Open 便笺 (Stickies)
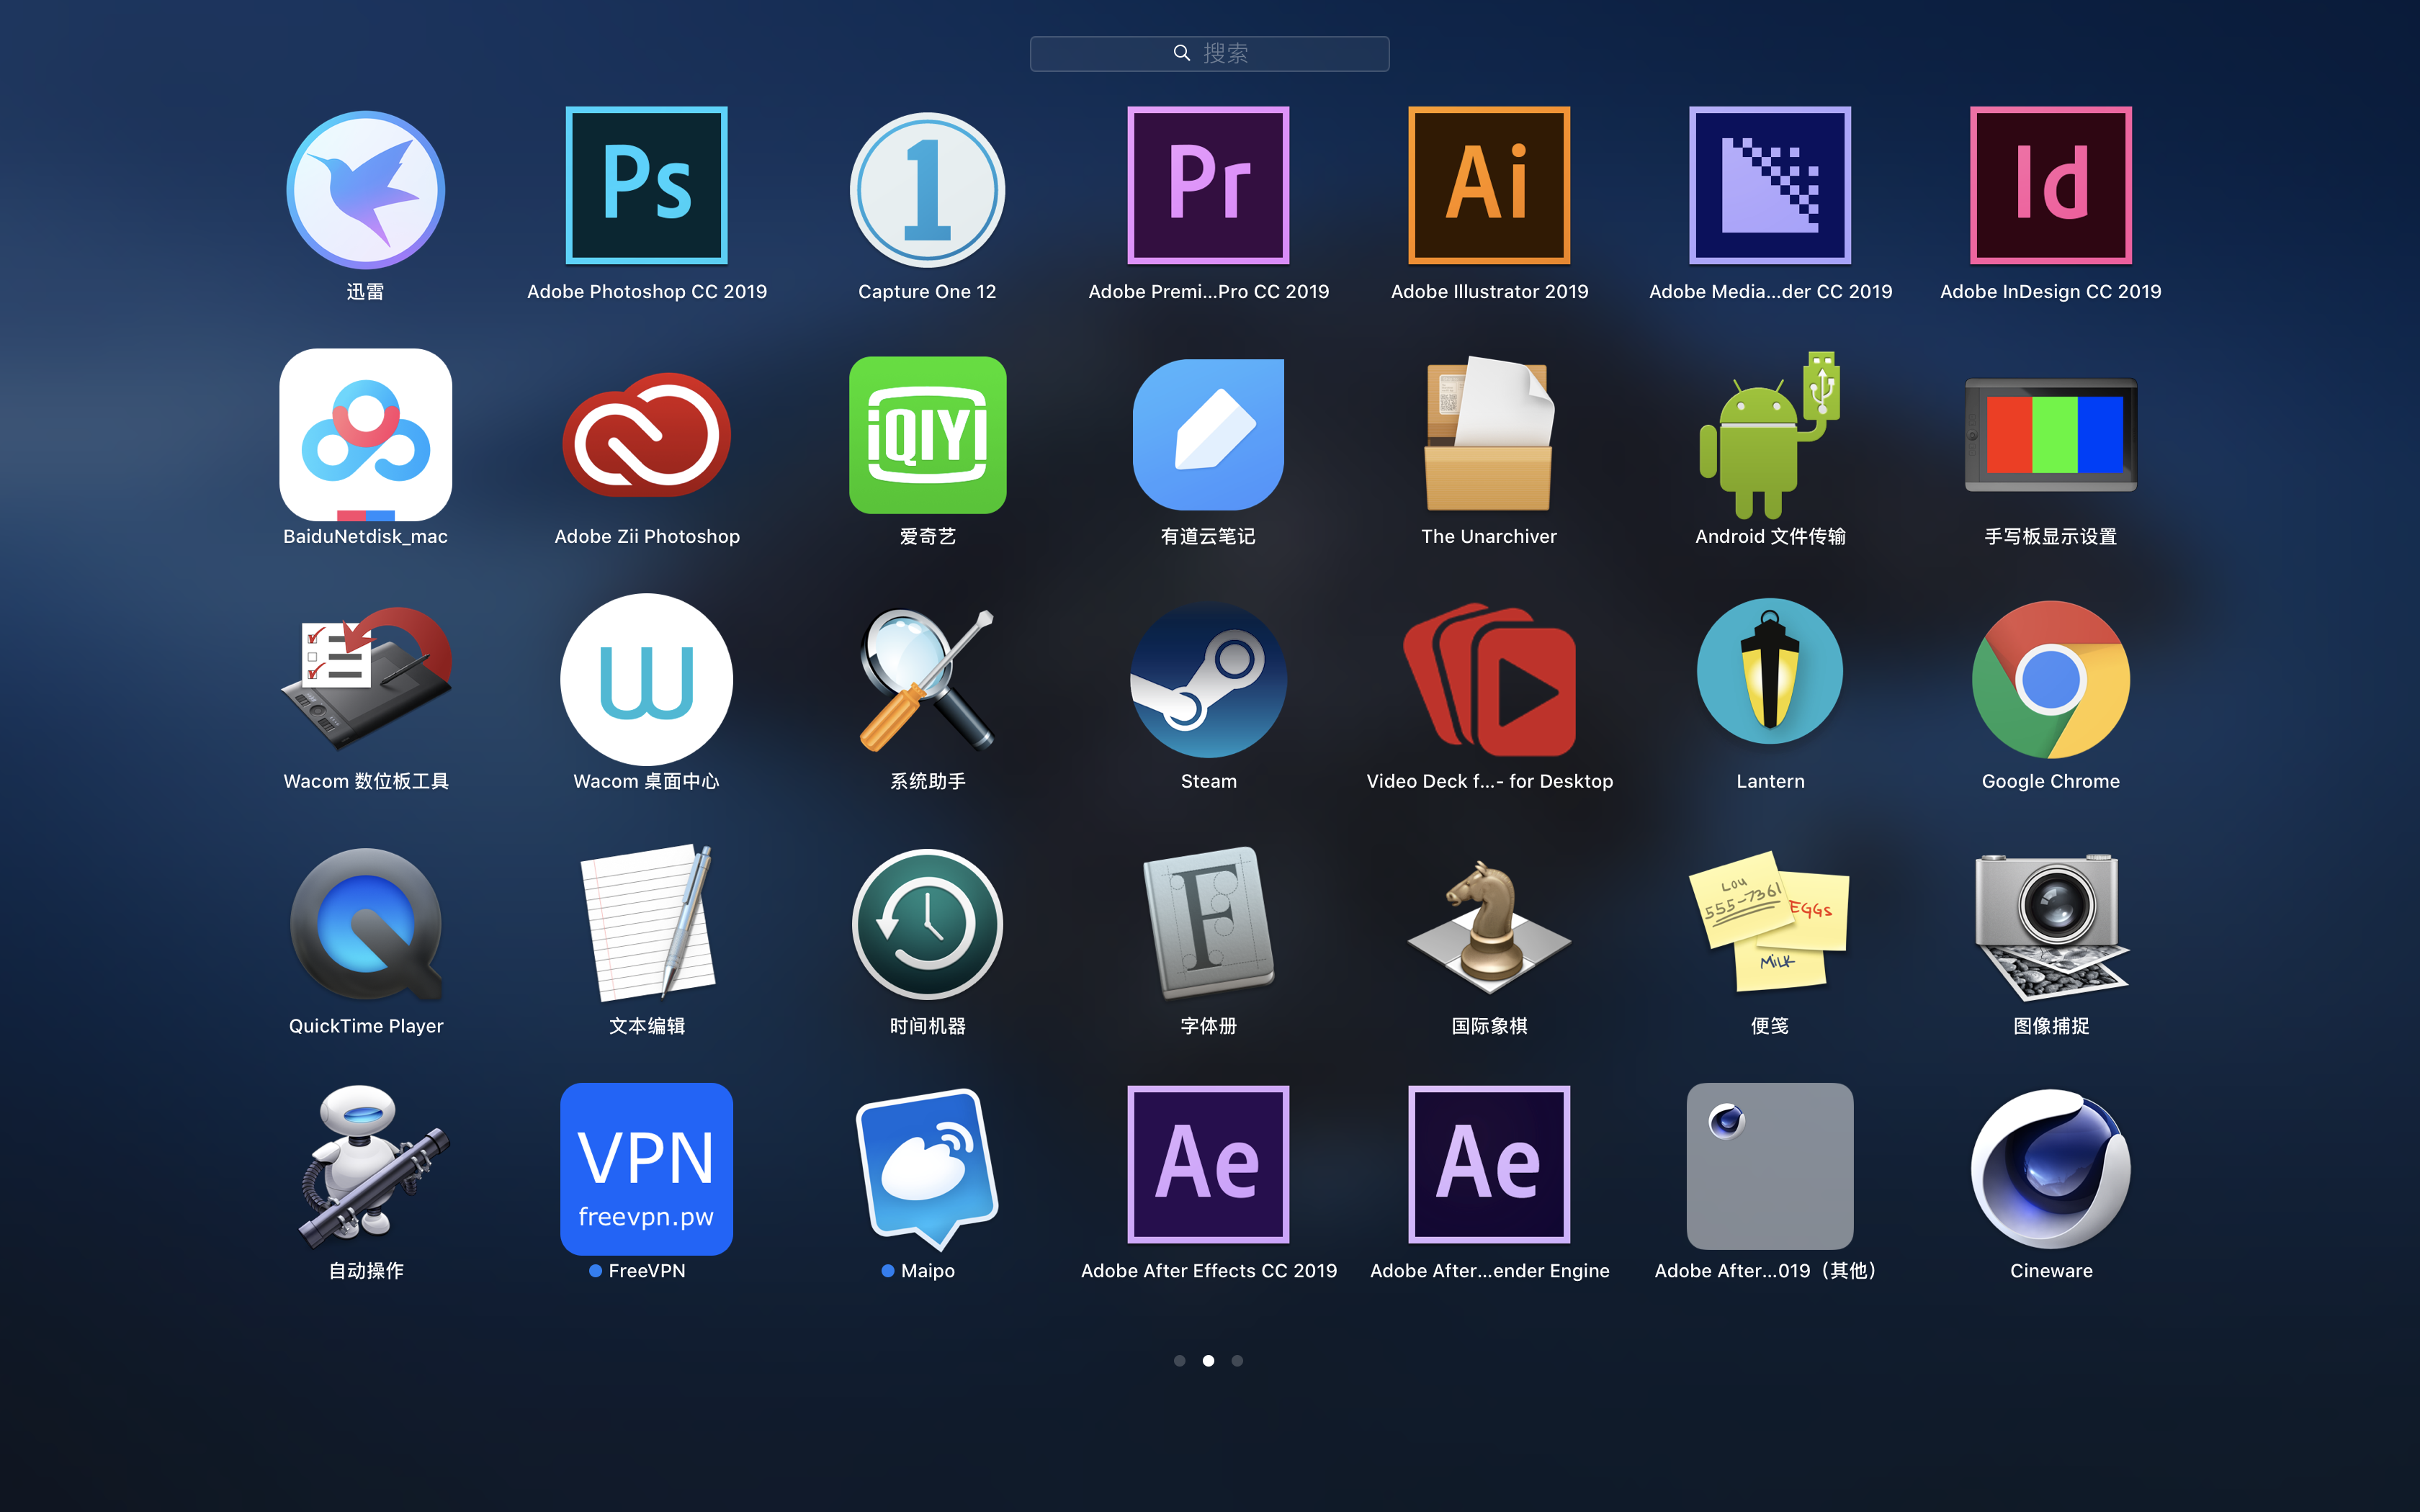Image resolution: width=2420 pixels, height=1512 pixels. click(1770, 921)
